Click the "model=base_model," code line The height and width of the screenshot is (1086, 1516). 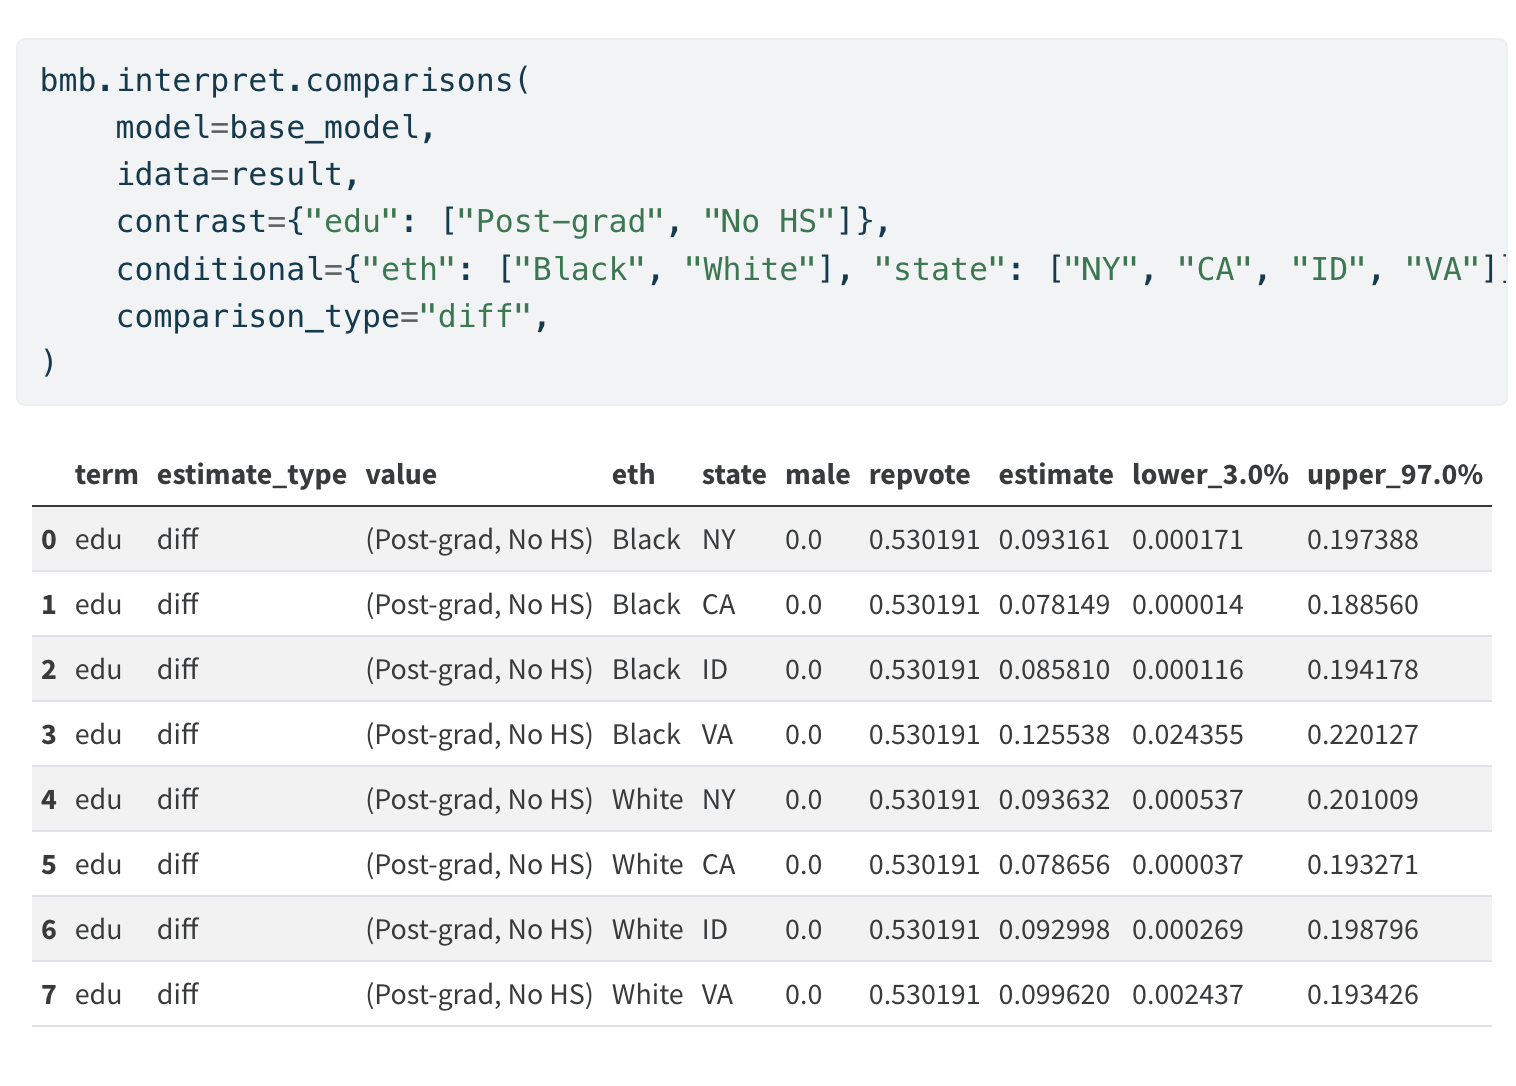[x=276, y=128]
